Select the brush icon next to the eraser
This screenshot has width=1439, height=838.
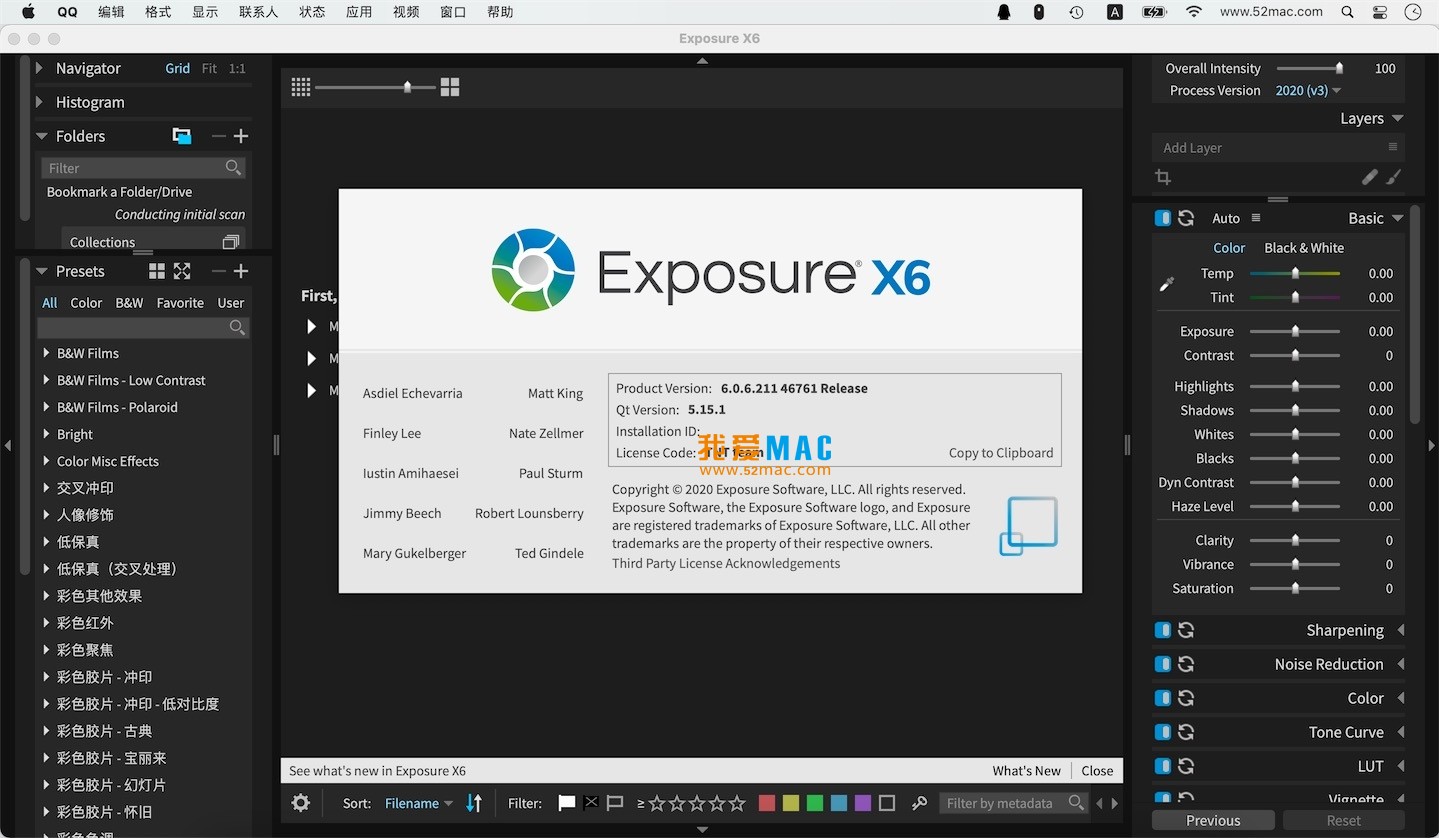point(1369,176)
